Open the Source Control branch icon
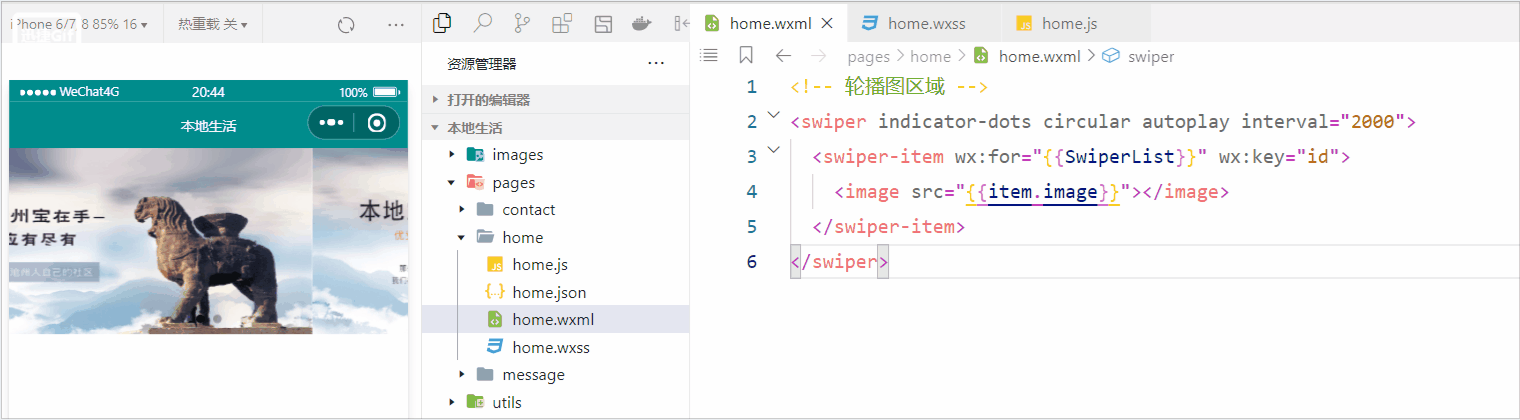1520x420 pixels. (x=522, y=23)
